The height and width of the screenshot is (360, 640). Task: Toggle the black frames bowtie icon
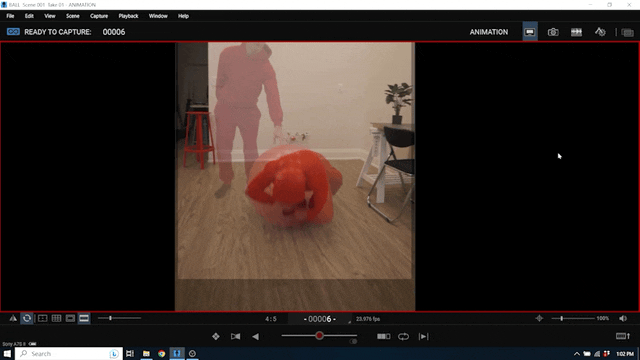pos(236,336)
